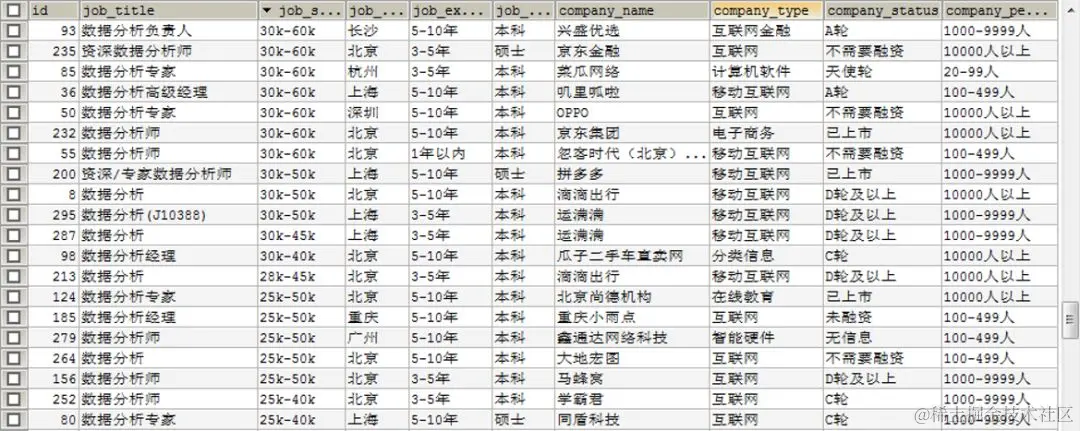Tick the checkbox for the OPPO row
Screen dimensions: 1080x431
point(14,112)
